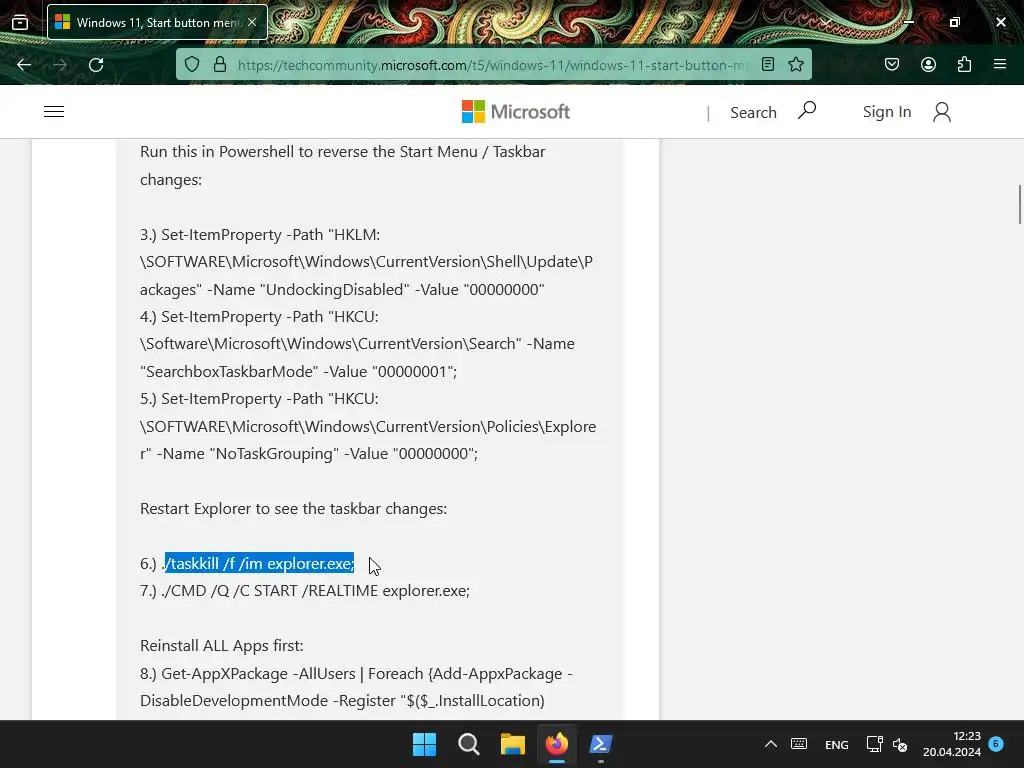Go to Microsoft logo homepage
The height and width of the screenshot is (768, 1024).
click(515, 112)
